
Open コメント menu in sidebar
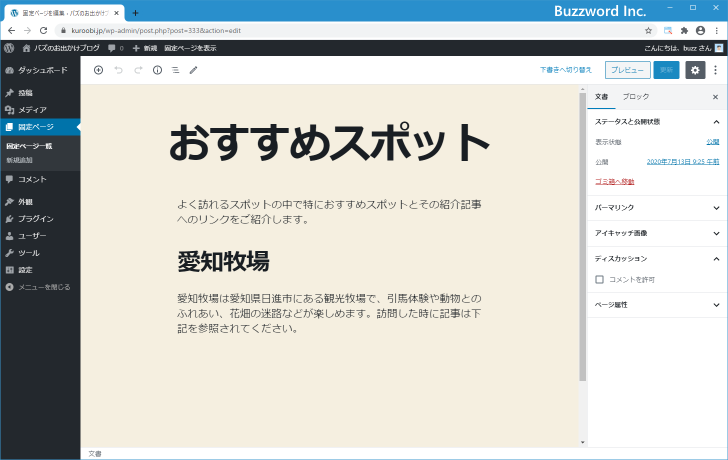(40, 179)
